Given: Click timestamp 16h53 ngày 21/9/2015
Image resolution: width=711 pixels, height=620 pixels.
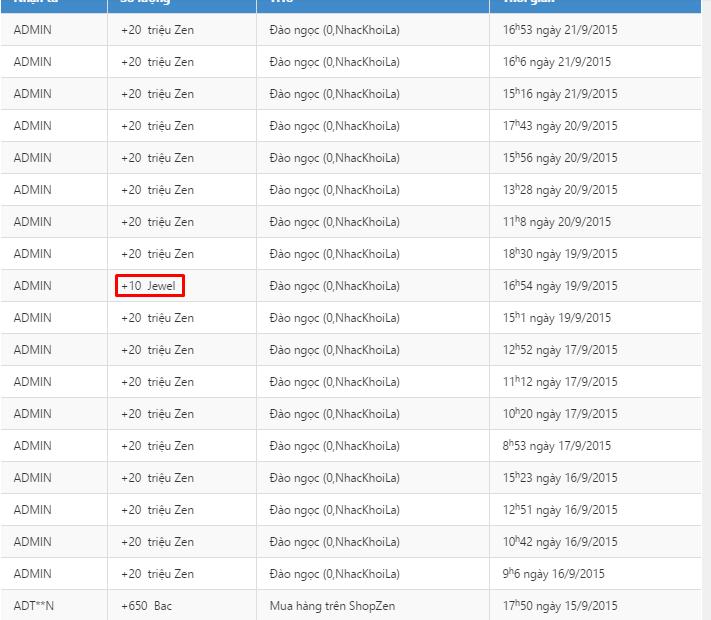Looking at the screenshot, I should coord(560,30).
